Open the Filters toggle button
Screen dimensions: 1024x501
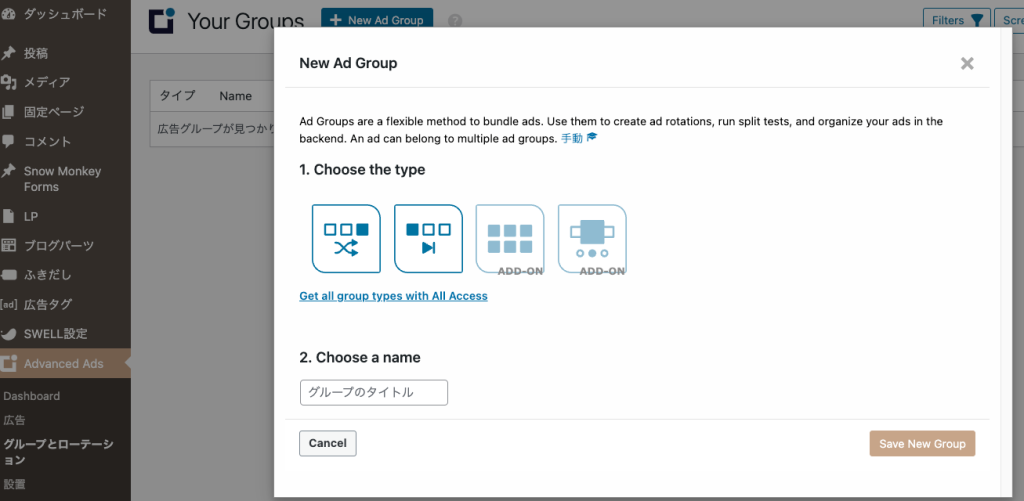pos(956,20)
